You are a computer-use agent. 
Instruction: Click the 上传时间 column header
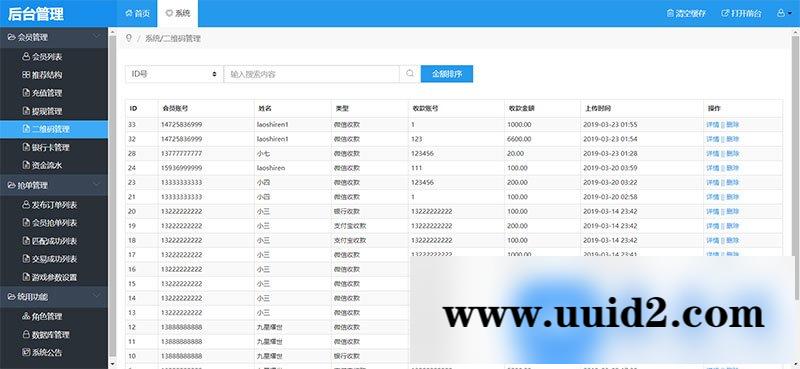click(598, 108)
